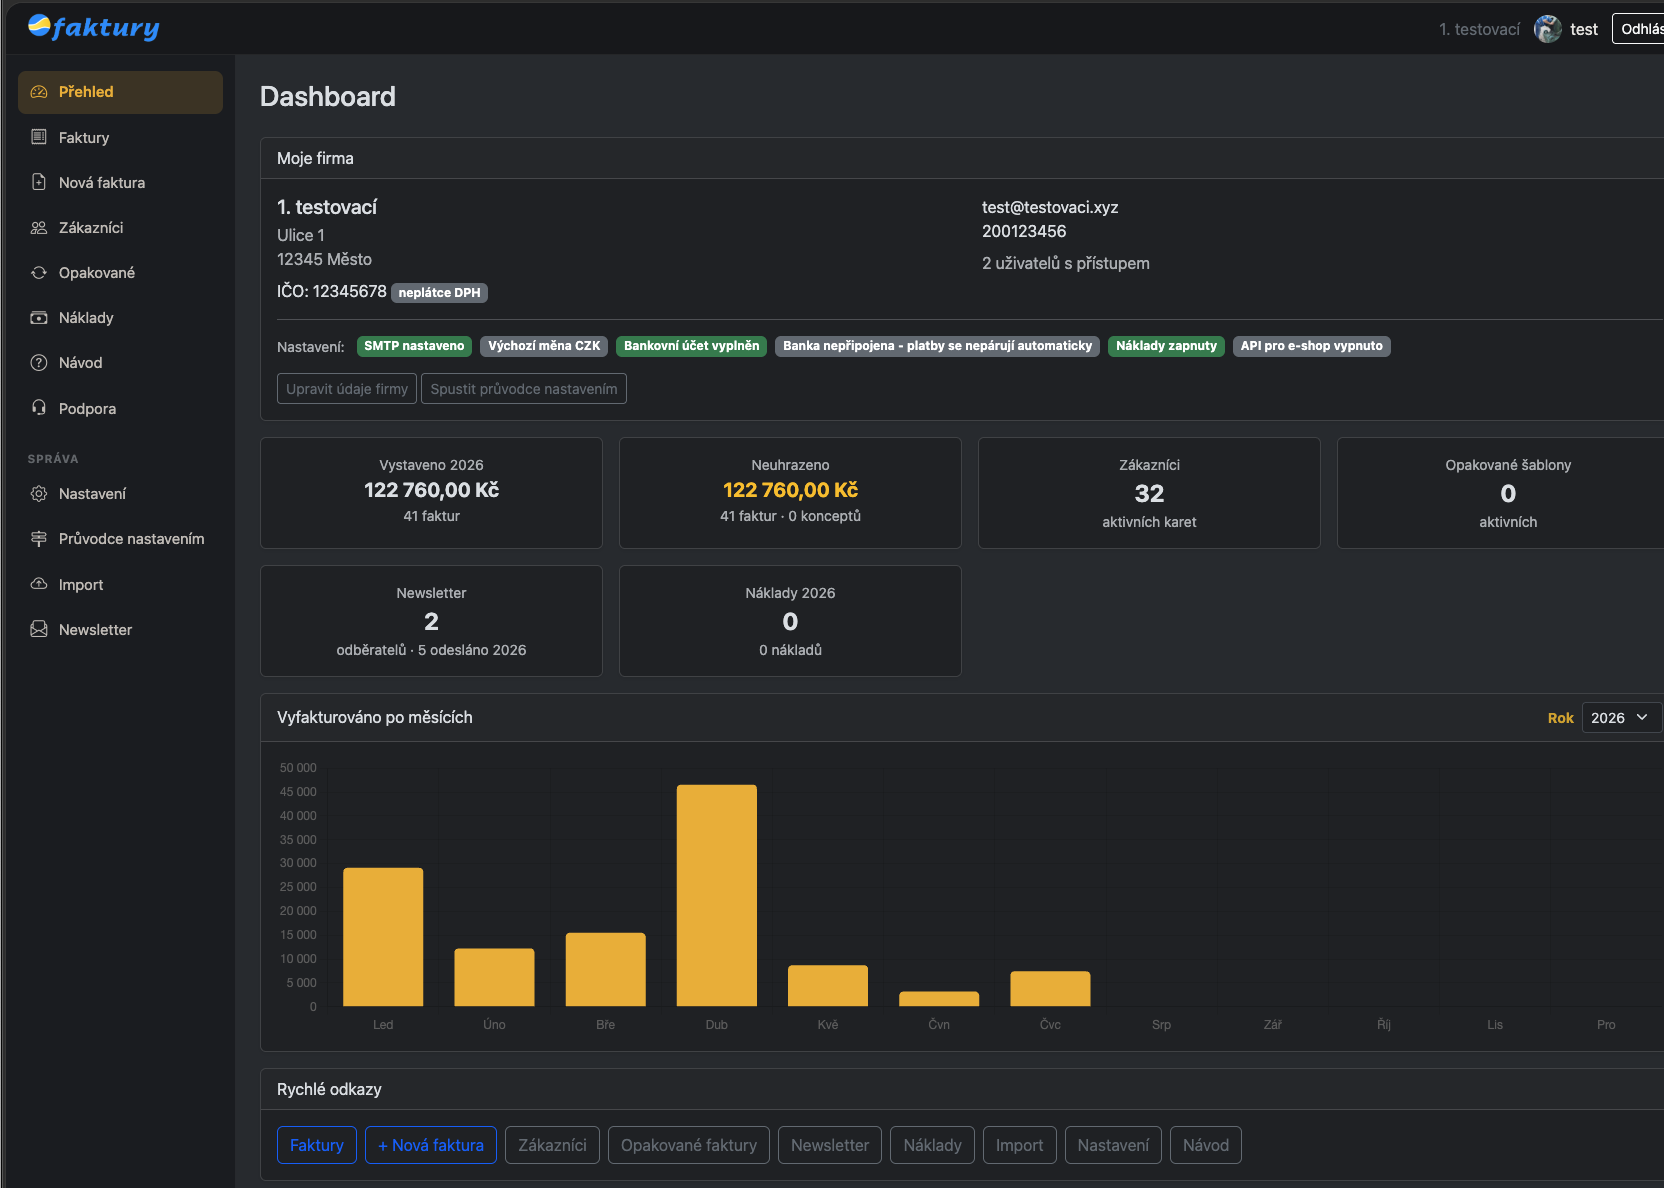Click the Návod quick link button
This screenshot has height=1188, width=1664.
point(1206,1145)
